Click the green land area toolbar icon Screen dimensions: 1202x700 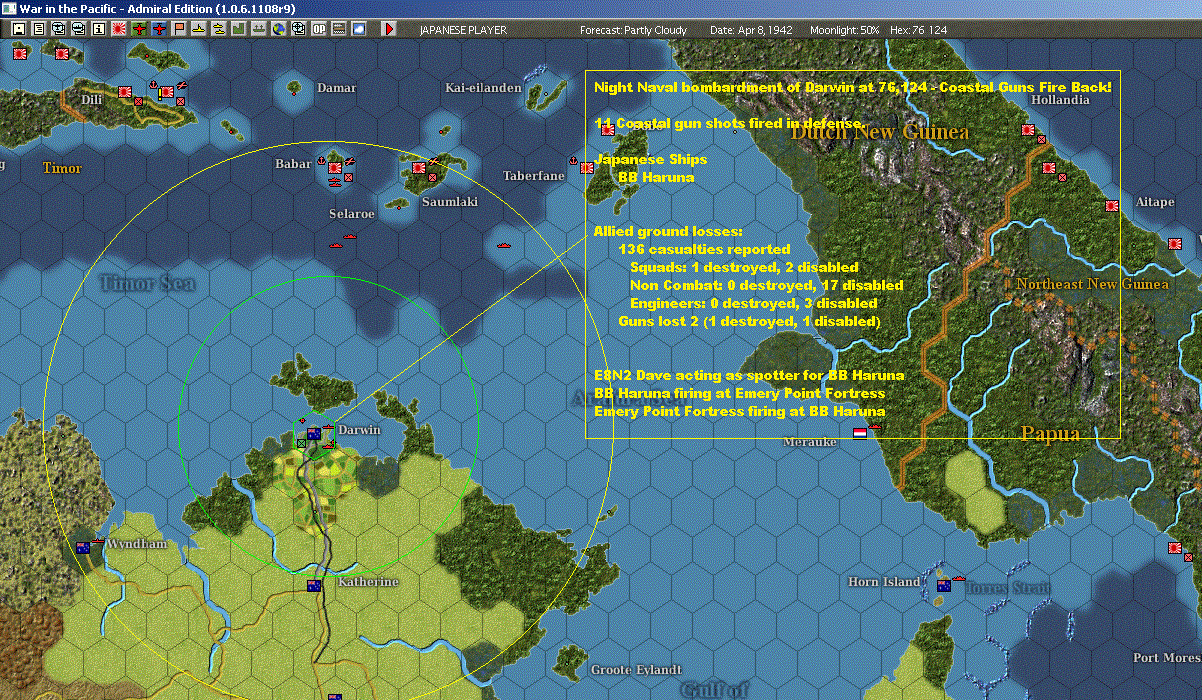pyautogui.click(x=240, y=29)
